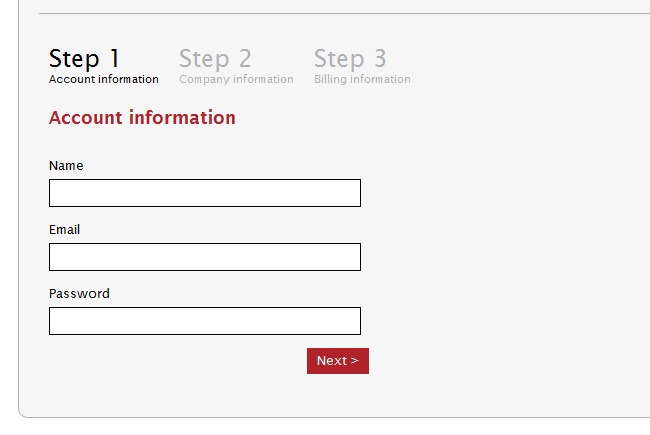650x435 pixels.
Task: Activate the last text box above Next
Action: 204,321
